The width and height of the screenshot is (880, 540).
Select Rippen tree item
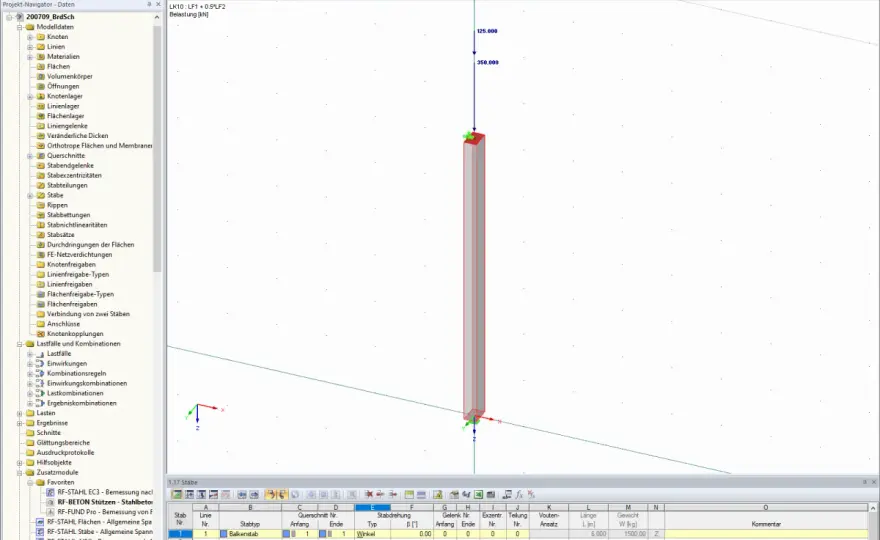(57, 205)
